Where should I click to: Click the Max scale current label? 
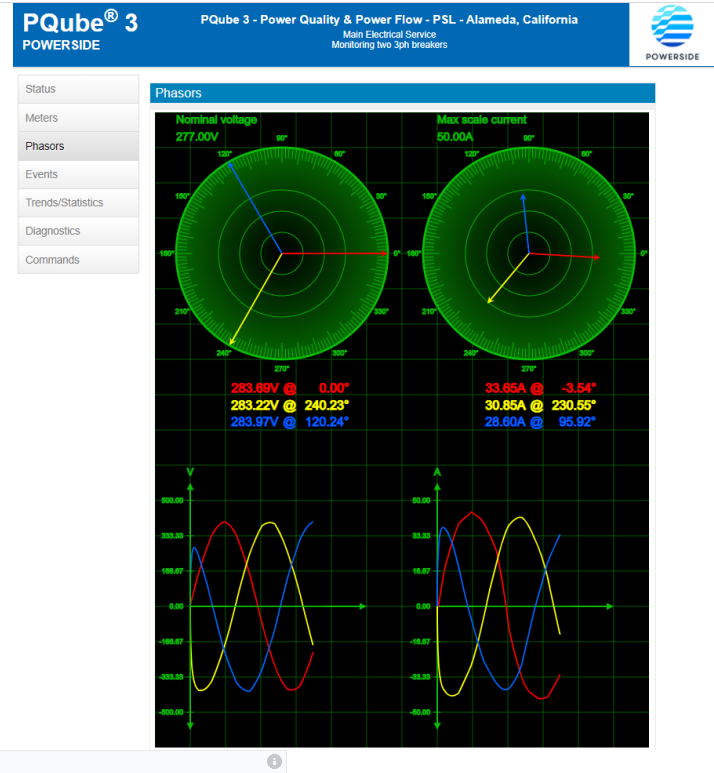coord(482,120)
